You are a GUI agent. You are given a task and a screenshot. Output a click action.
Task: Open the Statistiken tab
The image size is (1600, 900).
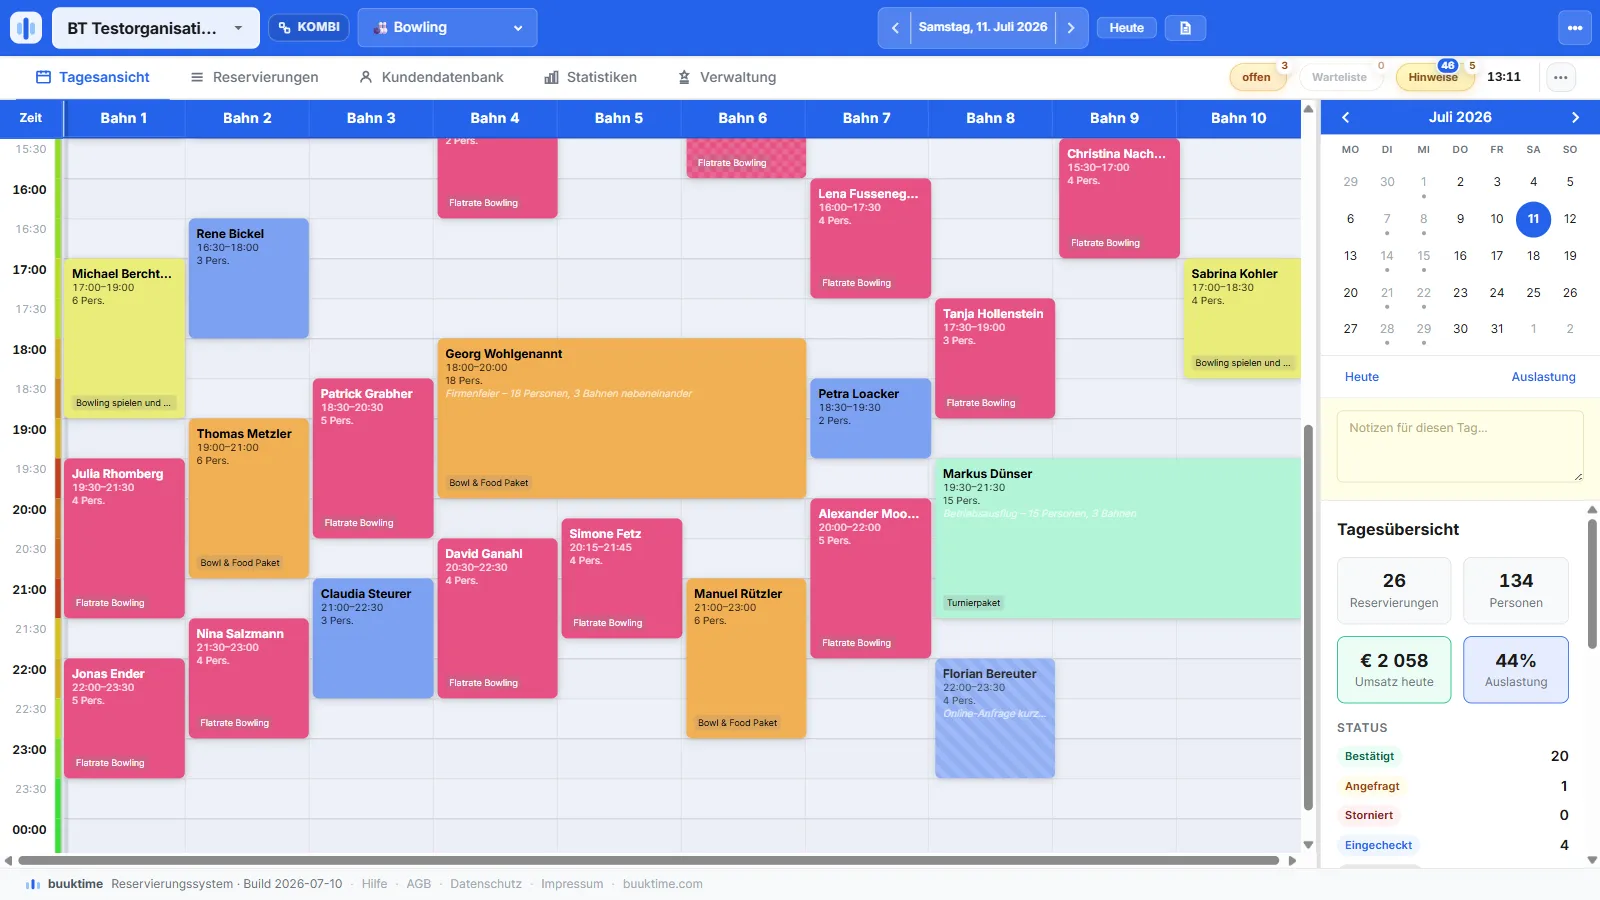[590, 77]
